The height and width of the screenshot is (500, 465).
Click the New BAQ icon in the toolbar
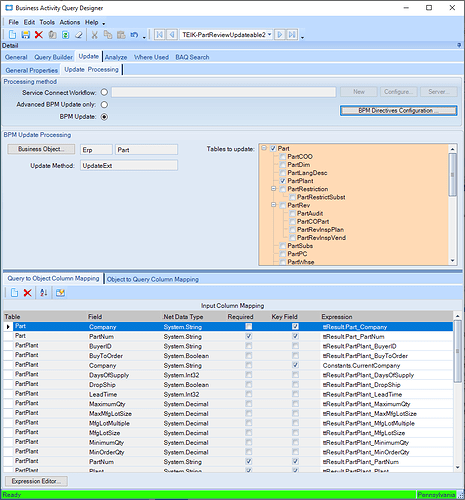coord(12,35)
